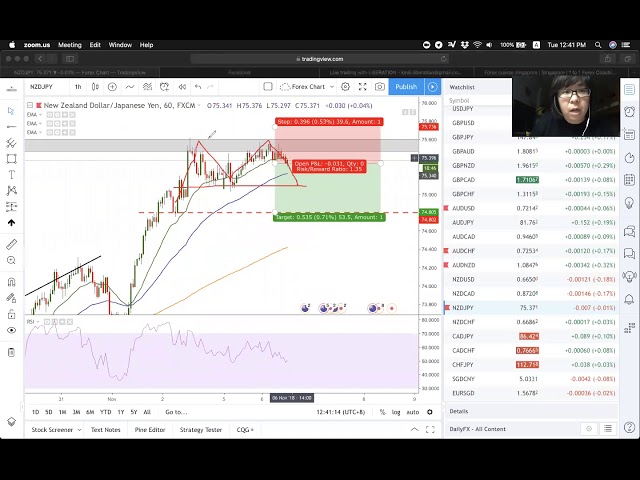Open chart settings gear icon
Screen dimensions: 640x480
click(x=346, y=87)
